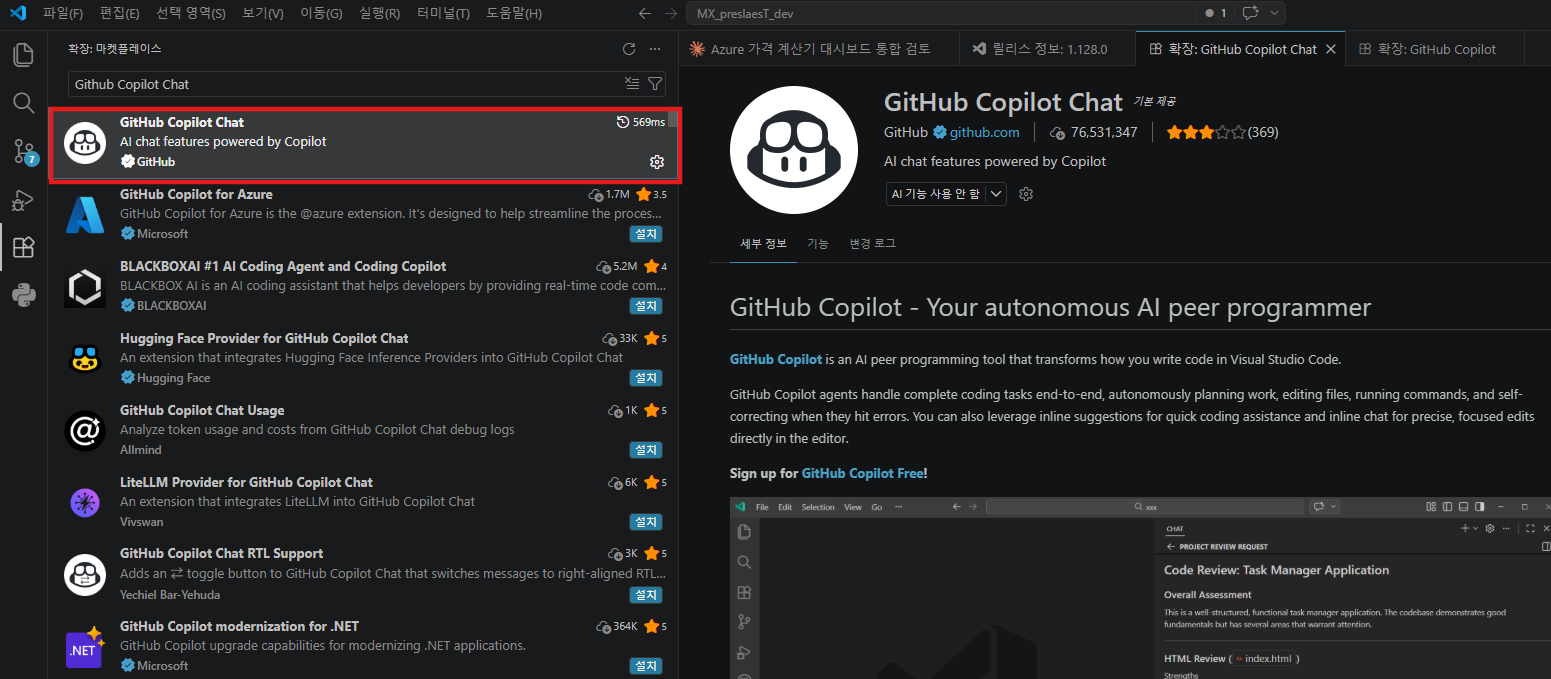Expand the chat dropdown chevron in title bar
Screen dimensions: 1551x679
coord(1274,14)
